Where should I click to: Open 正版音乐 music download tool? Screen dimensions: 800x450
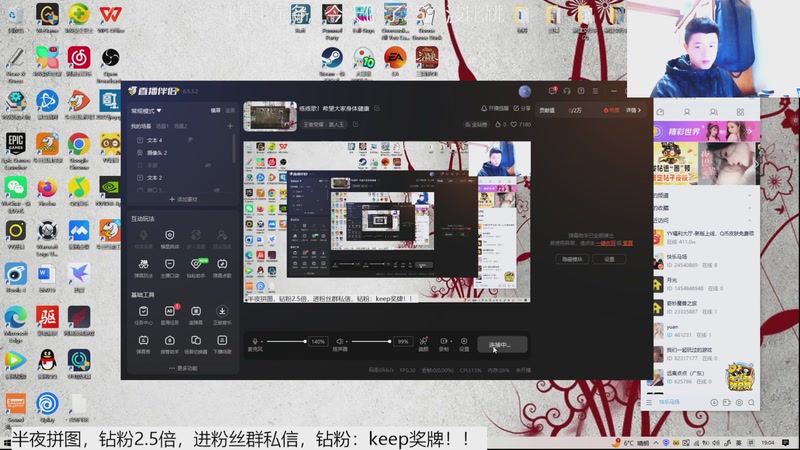coord(222,314)
